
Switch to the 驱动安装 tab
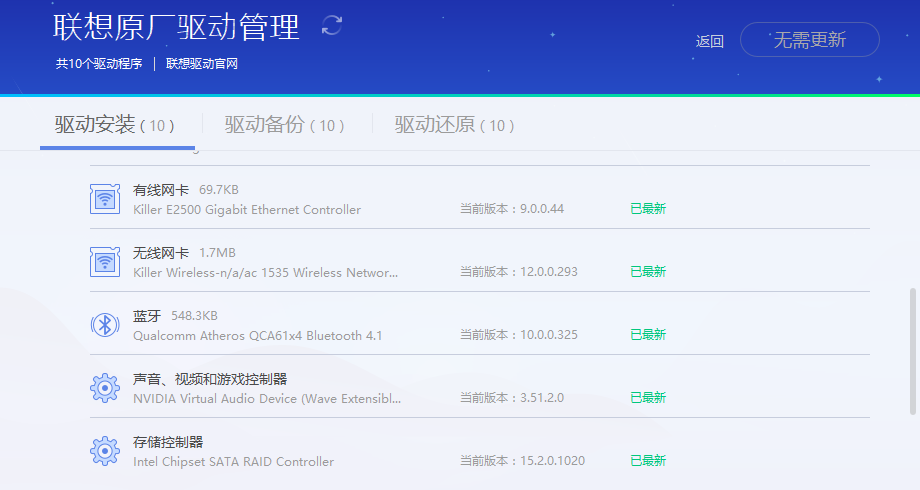tap(115, 125)
